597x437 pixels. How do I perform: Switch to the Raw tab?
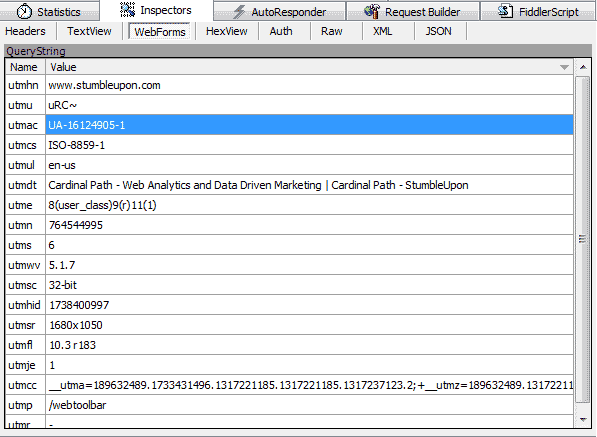332,31
